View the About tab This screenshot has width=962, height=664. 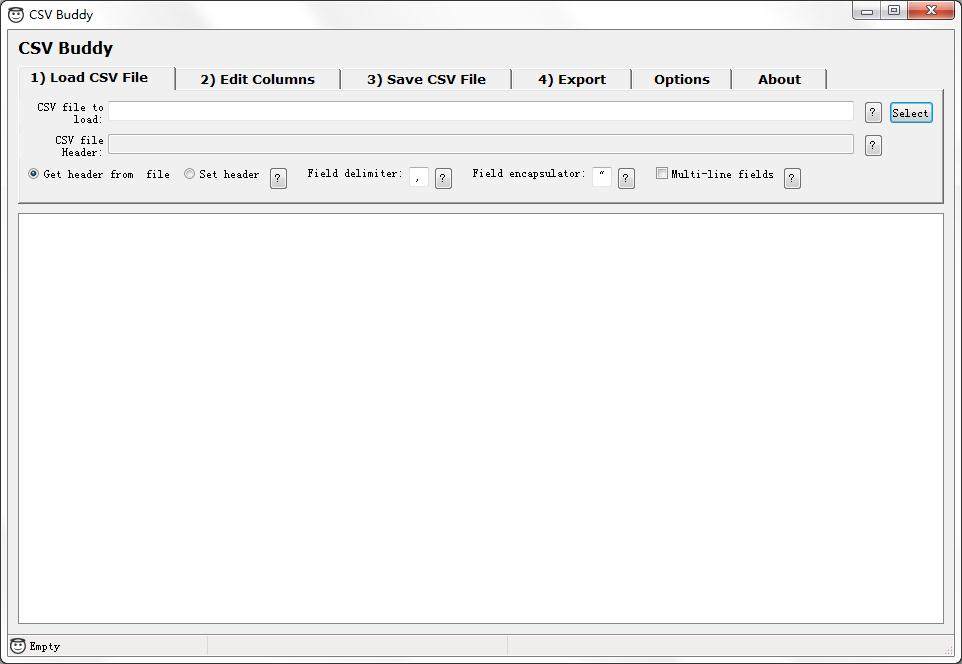779,79
